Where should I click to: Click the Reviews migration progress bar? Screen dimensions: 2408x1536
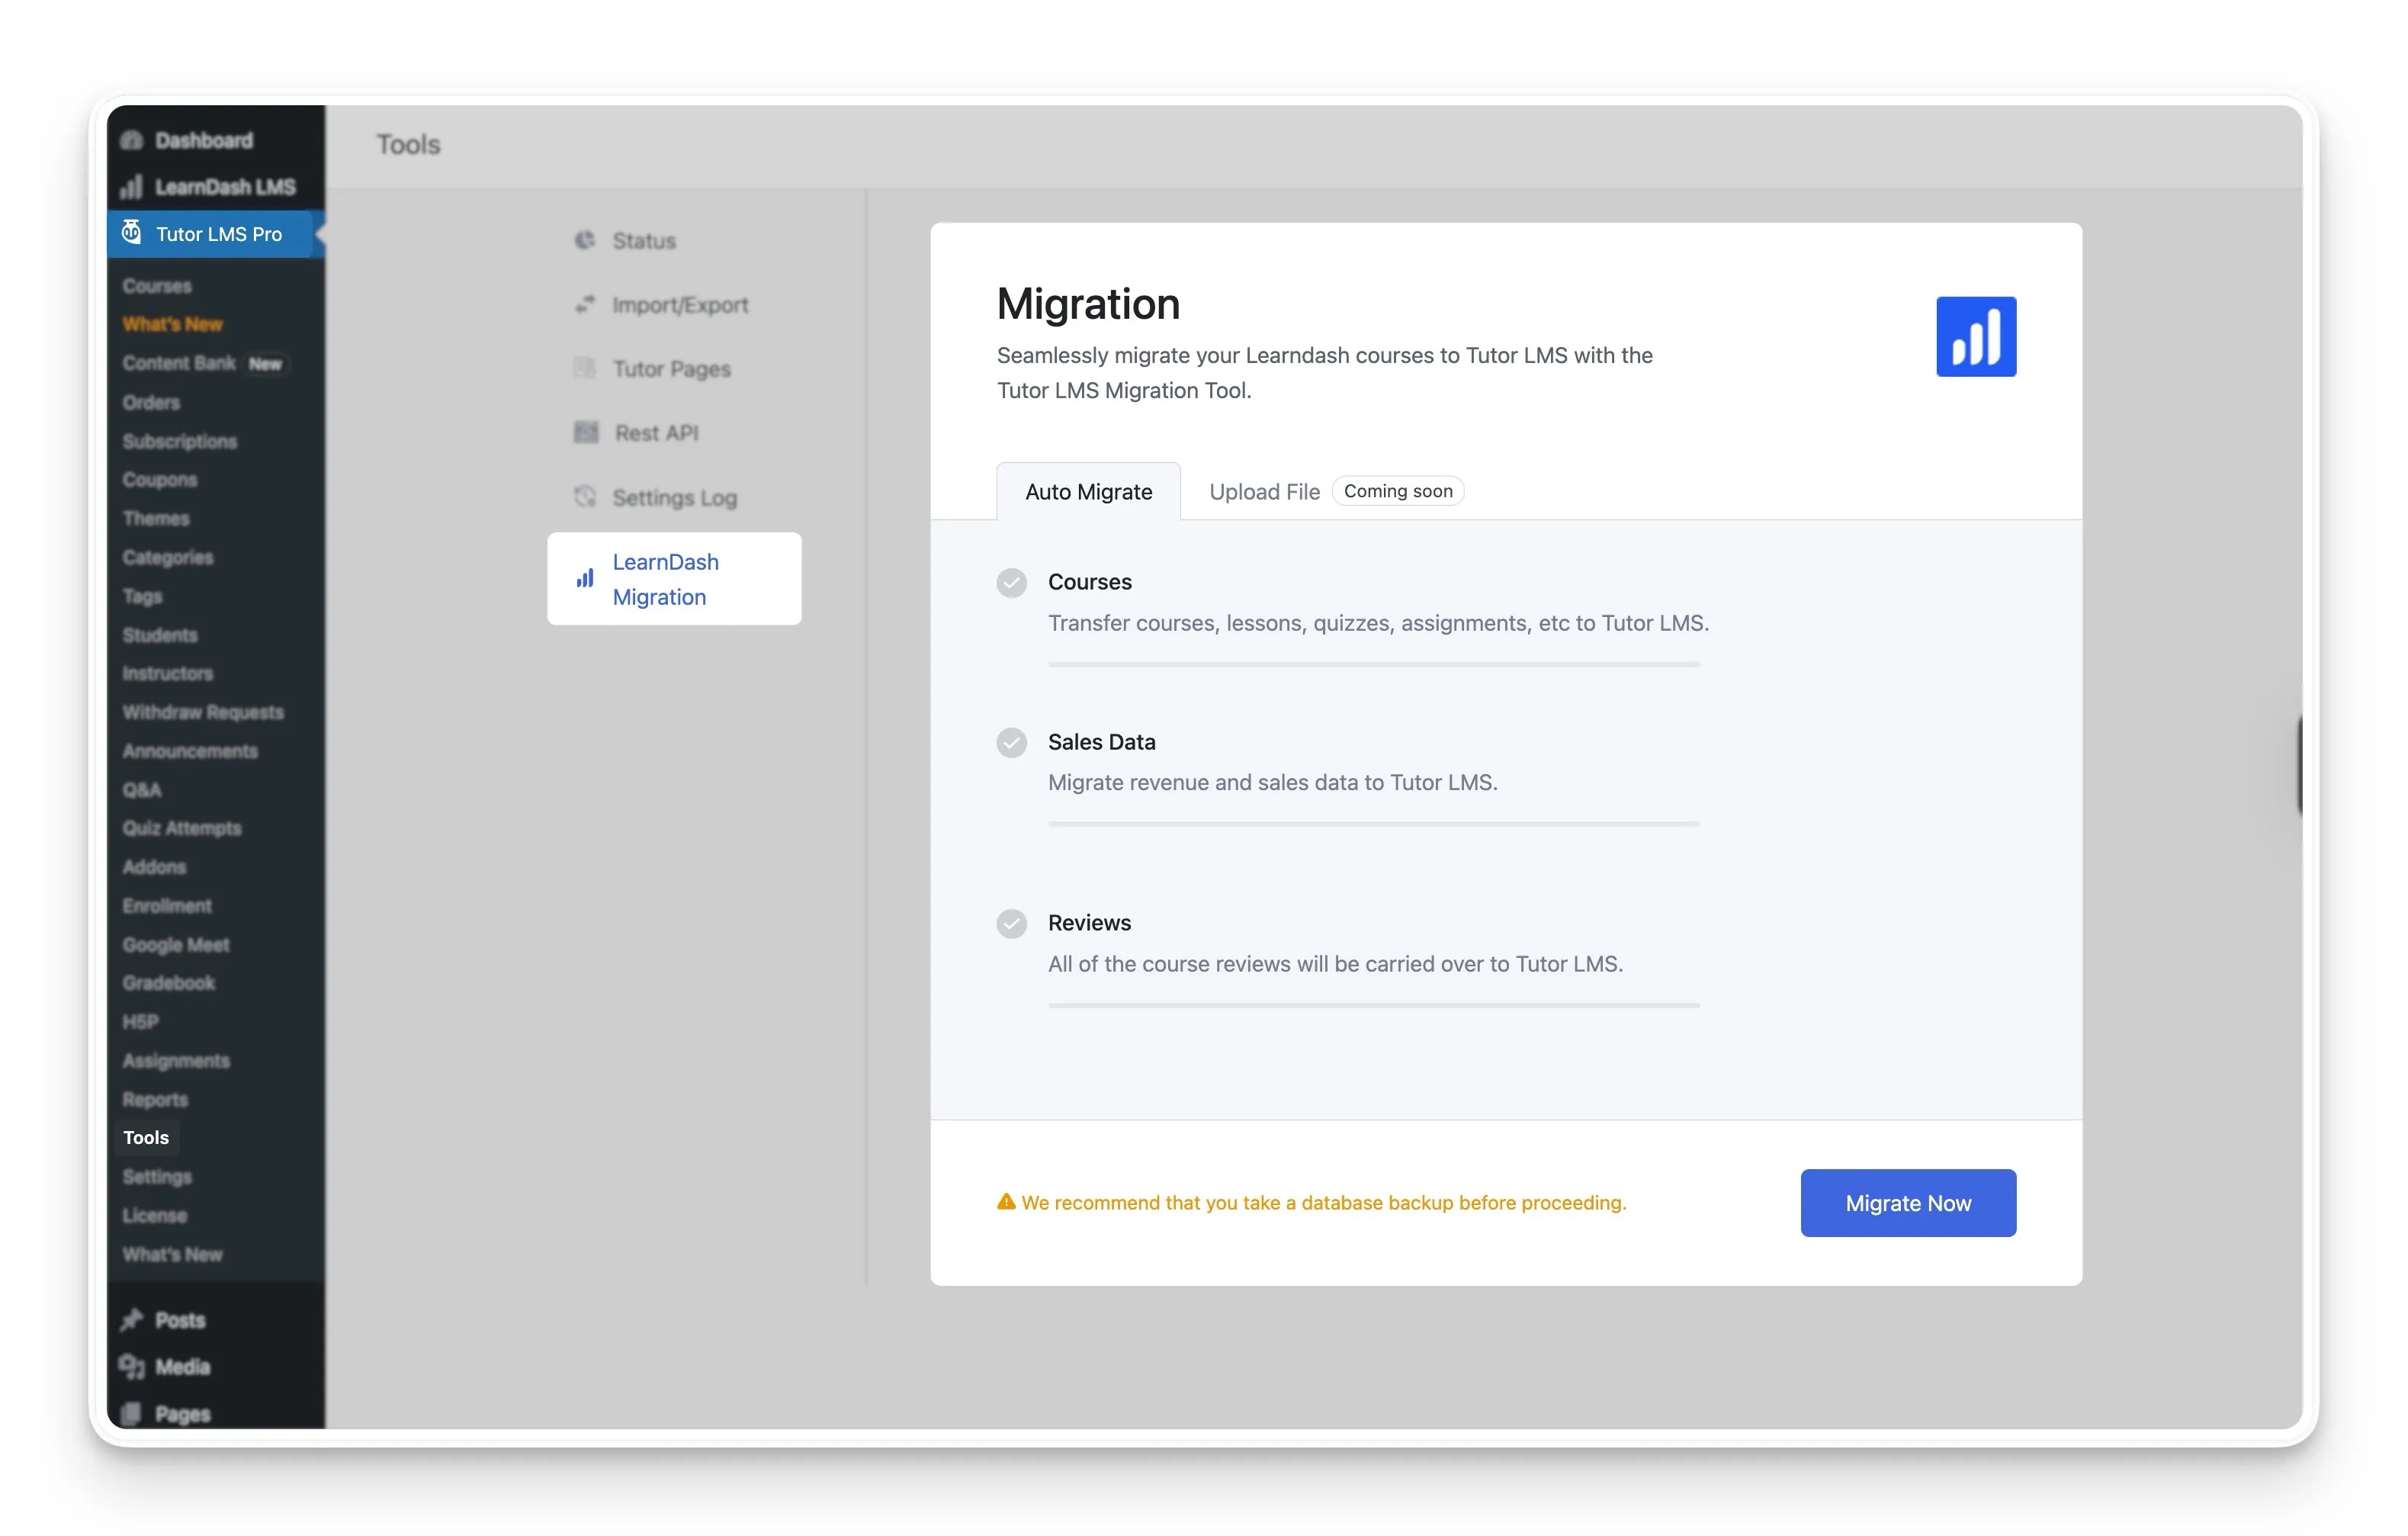(x=1374, y=1005)
